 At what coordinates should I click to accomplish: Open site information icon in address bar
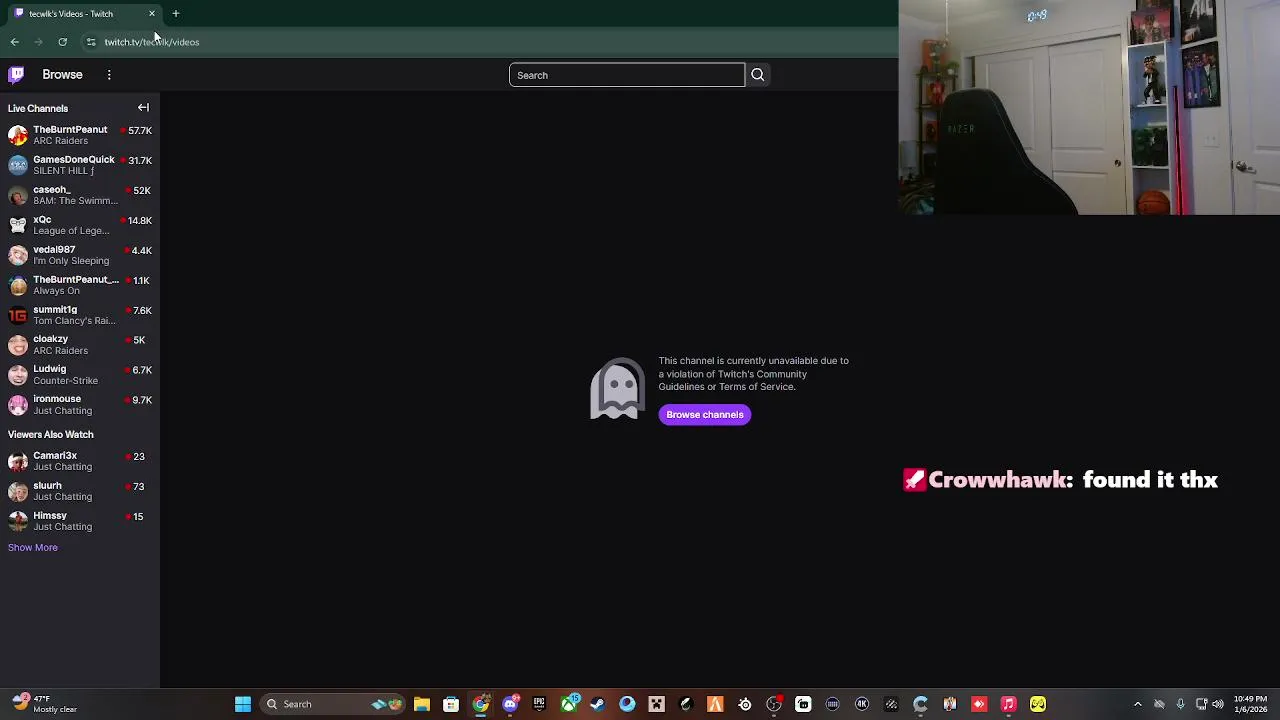pos(91,42)
